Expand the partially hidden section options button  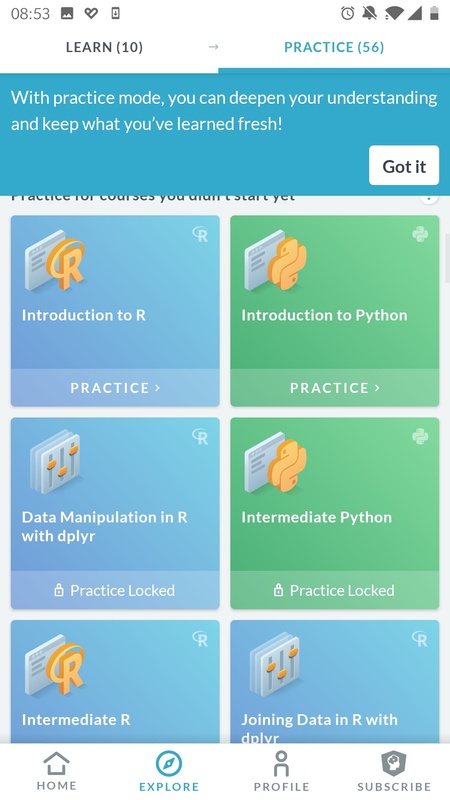[x=429, y=199]
